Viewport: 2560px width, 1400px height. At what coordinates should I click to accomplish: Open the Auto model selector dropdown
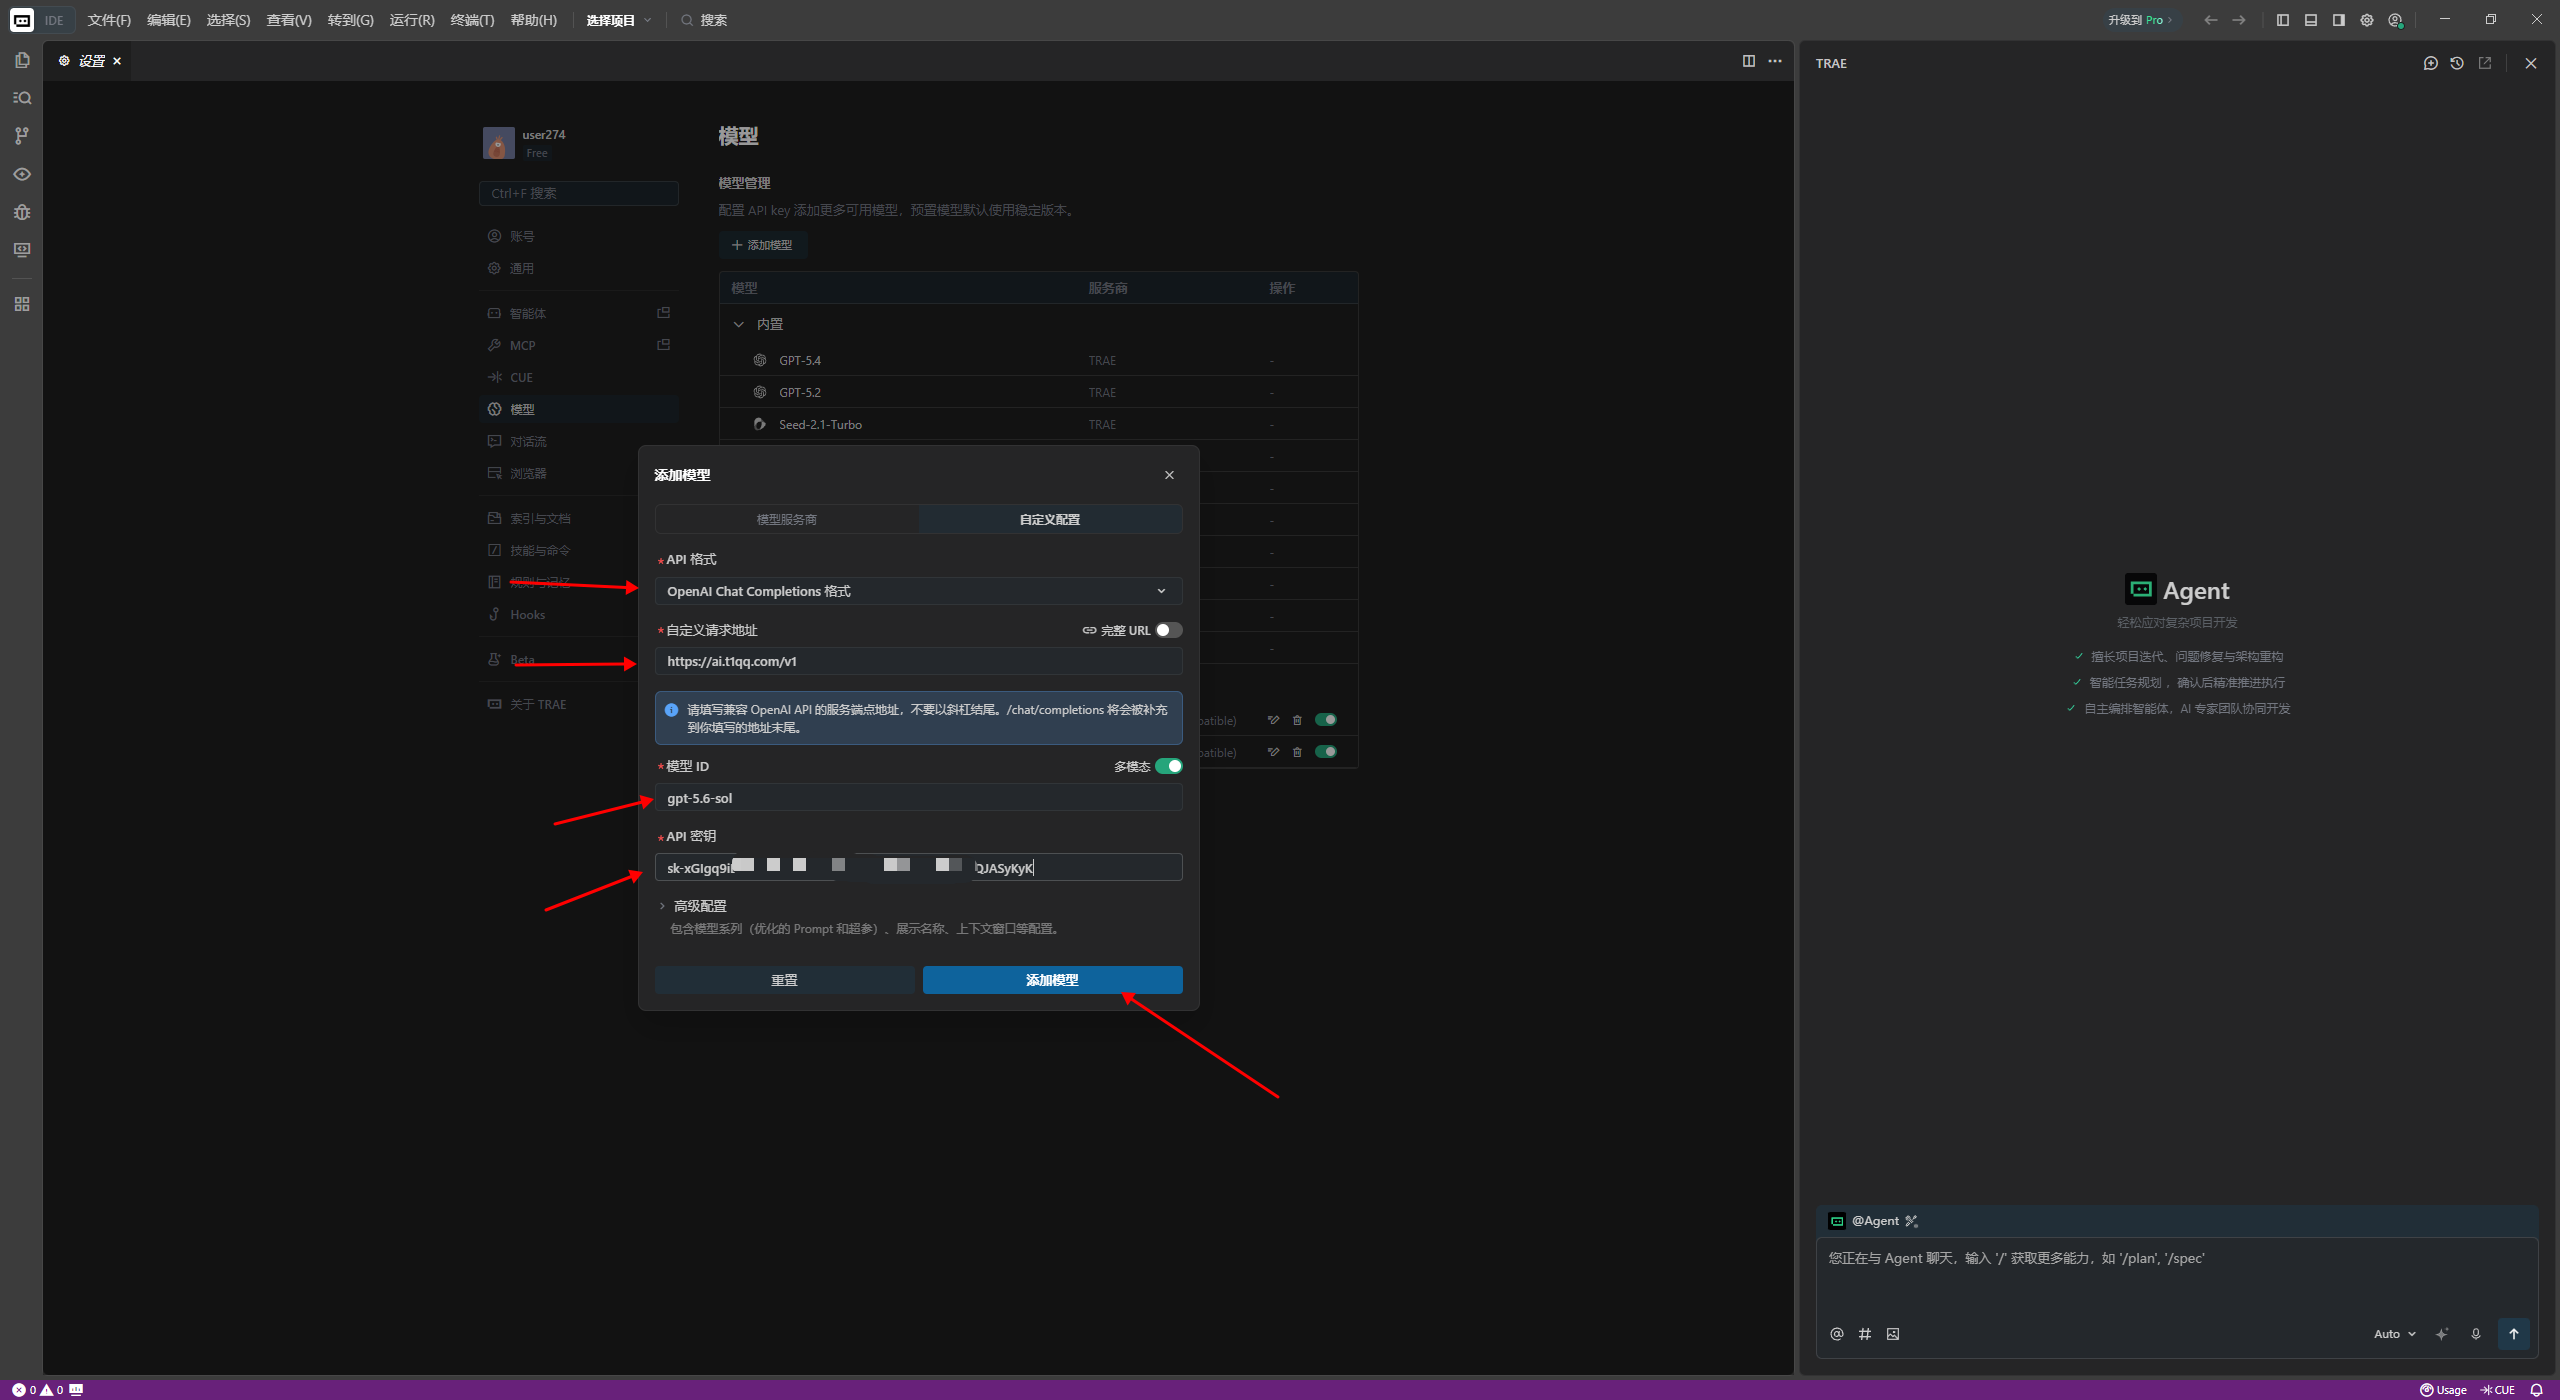coord(2394,1334)
